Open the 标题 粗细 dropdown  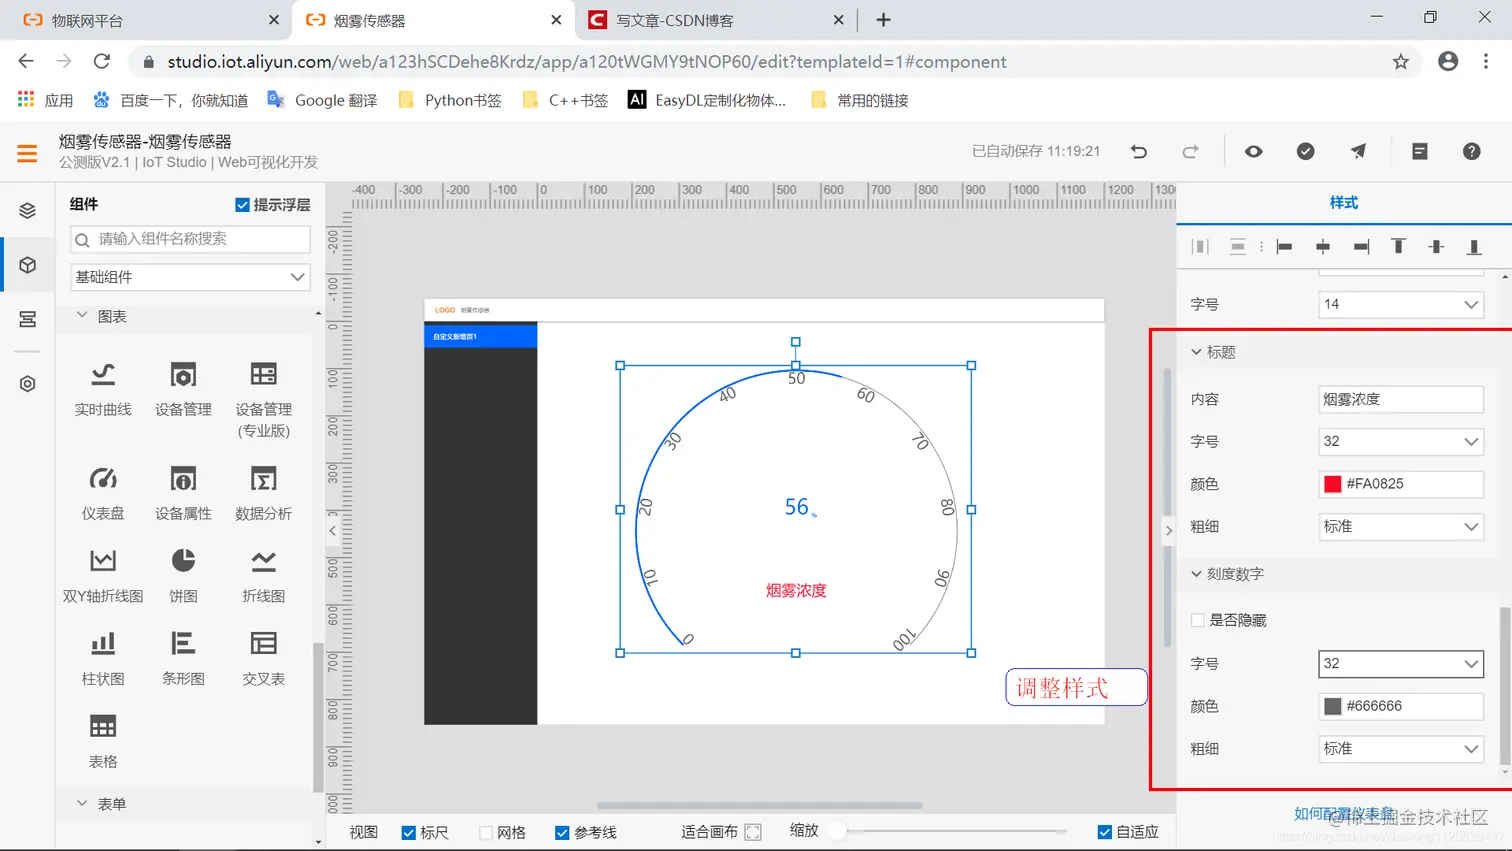point(1400,526)
